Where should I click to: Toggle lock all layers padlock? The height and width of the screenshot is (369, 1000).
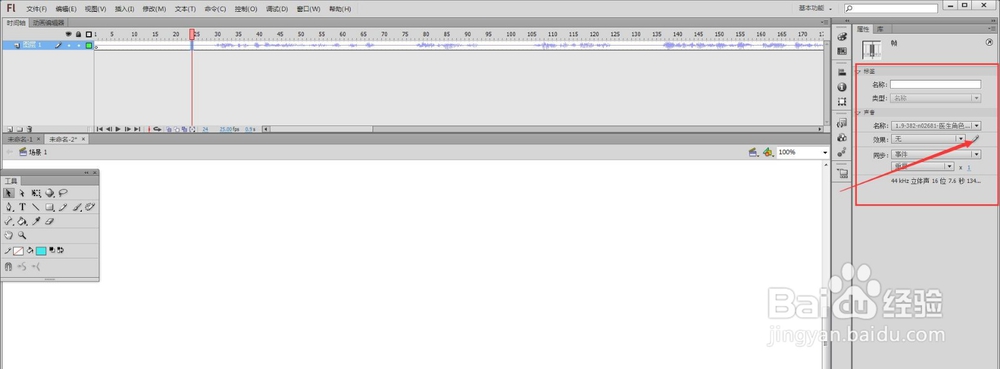[78, 34]
